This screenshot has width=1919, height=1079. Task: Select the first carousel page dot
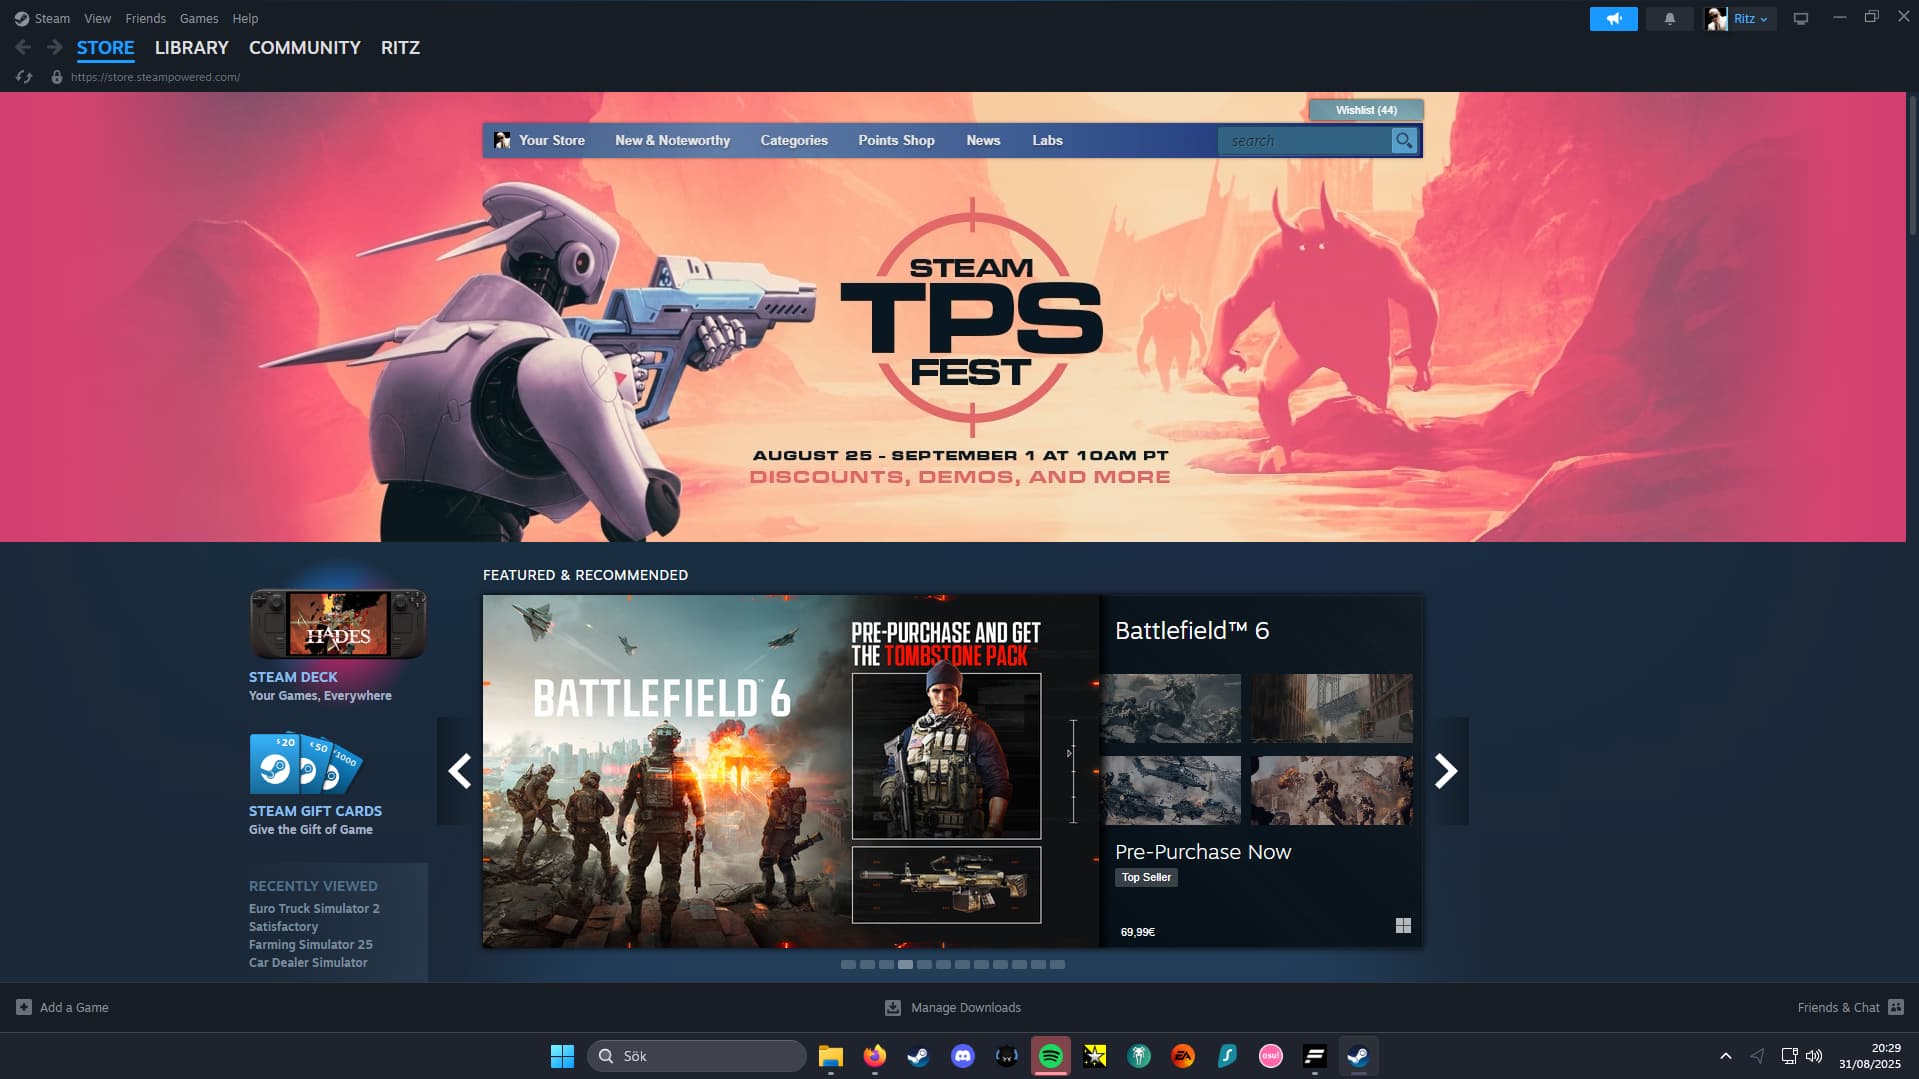(848, 965)
